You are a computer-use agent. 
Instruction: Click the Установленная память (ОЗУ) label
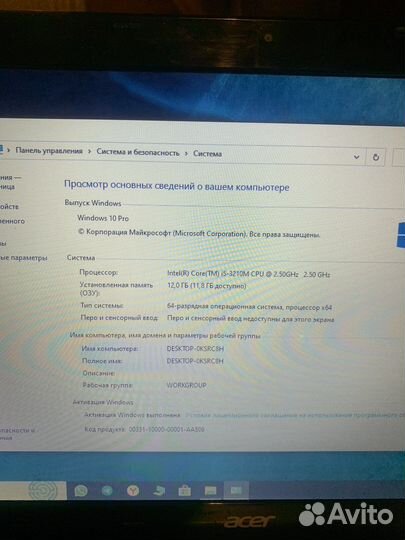click(116, 289)
